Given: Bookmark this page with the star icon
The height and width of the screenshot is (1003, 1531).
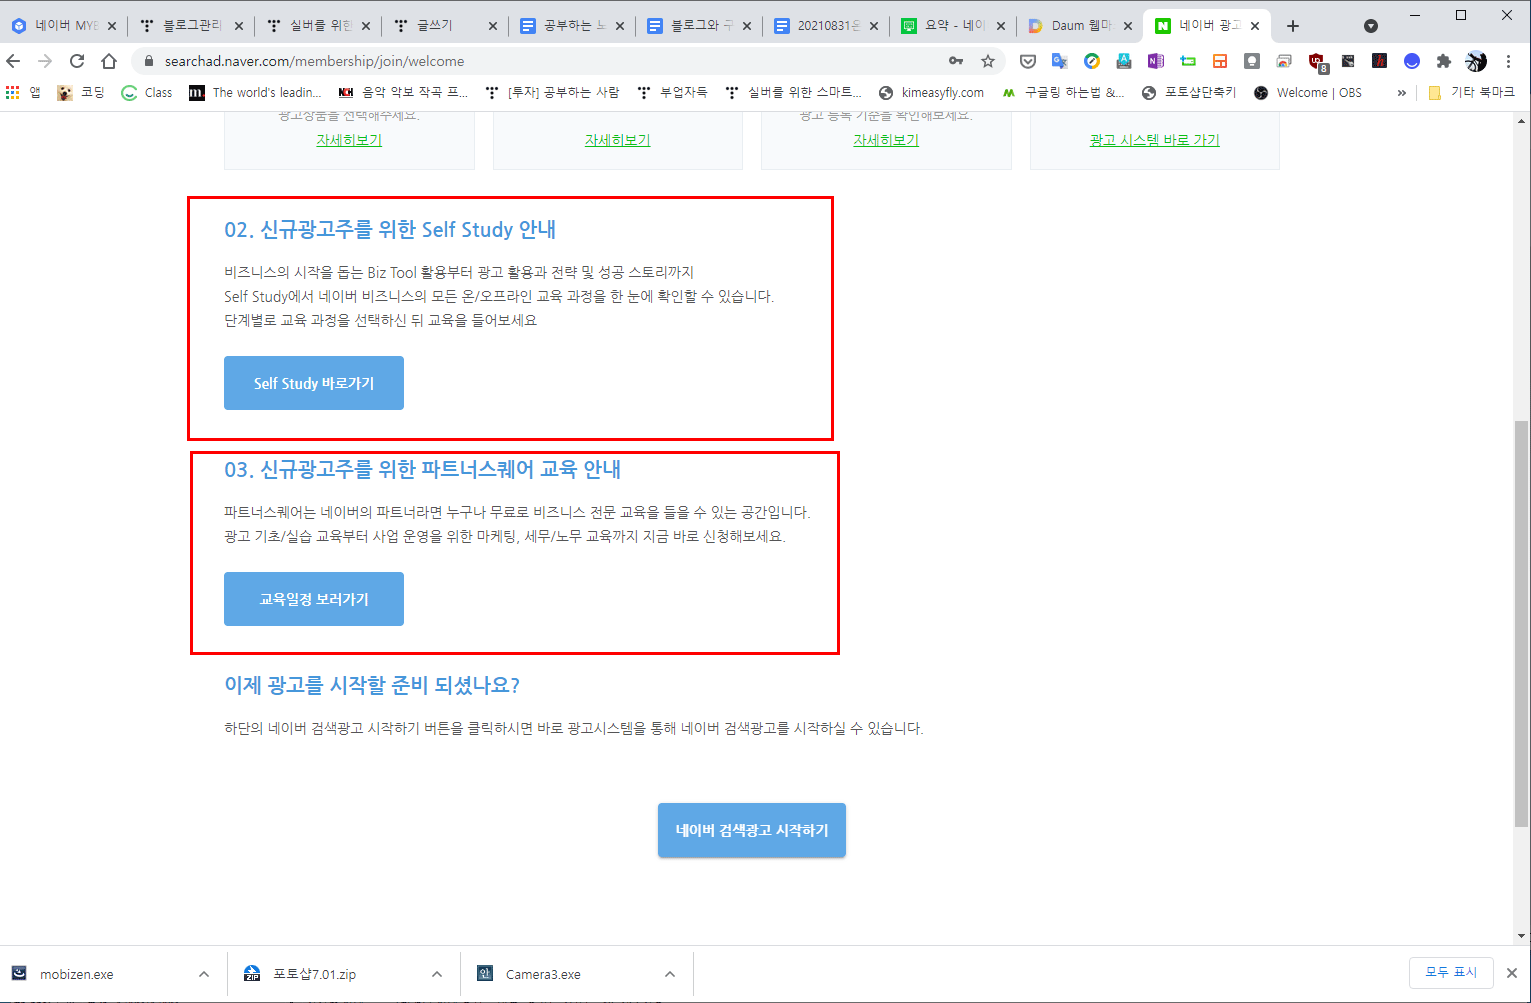Looking at the screenshot, I should 988,61.
